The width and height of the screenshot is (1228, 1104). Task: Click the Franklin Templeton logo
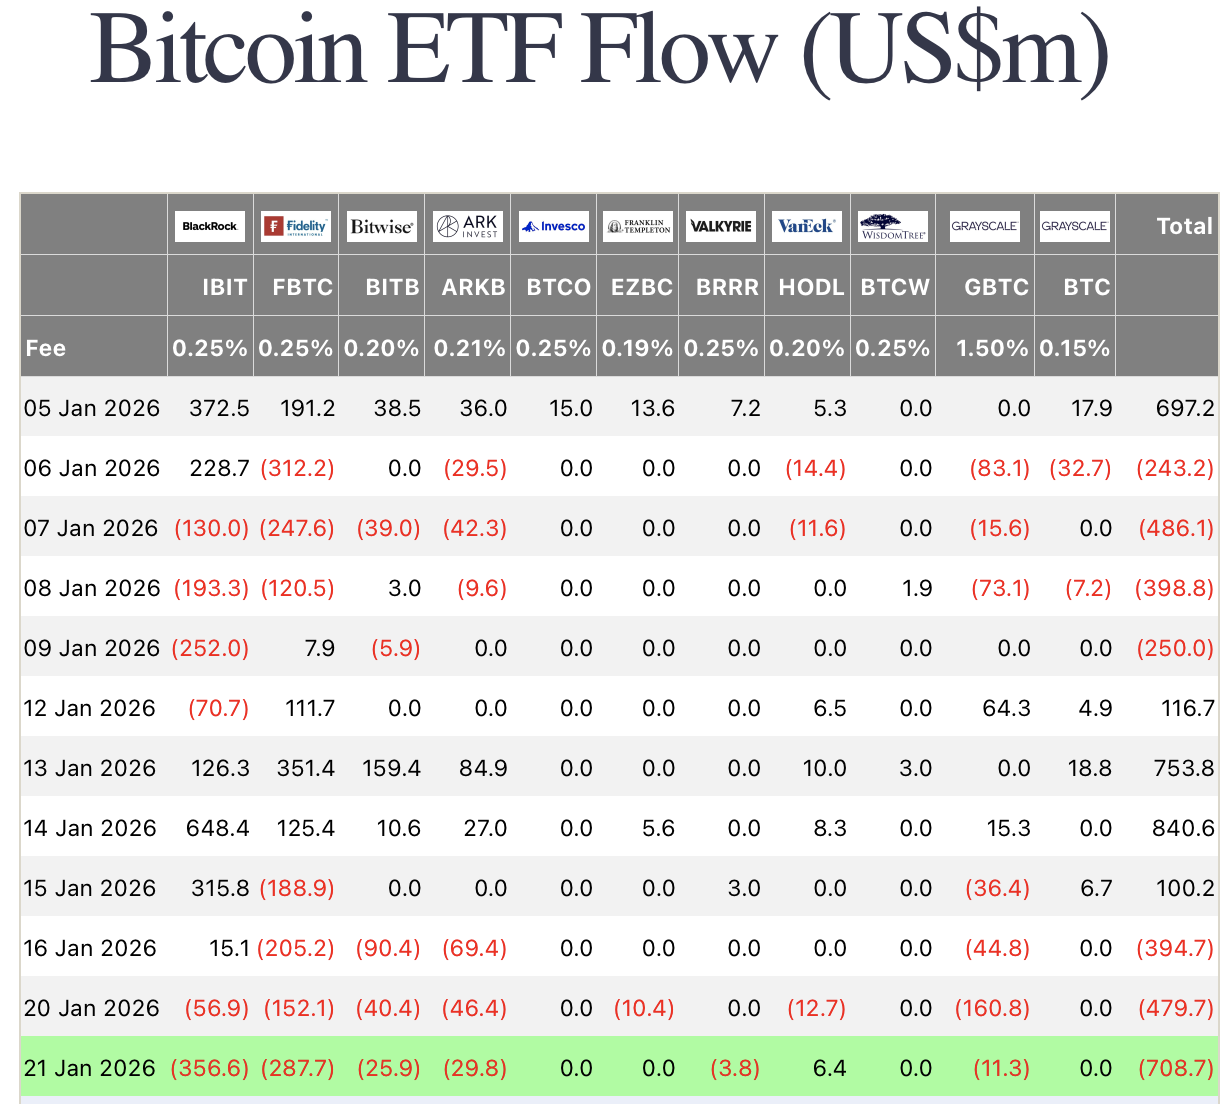pyautogui.click(x=638, y=226)
